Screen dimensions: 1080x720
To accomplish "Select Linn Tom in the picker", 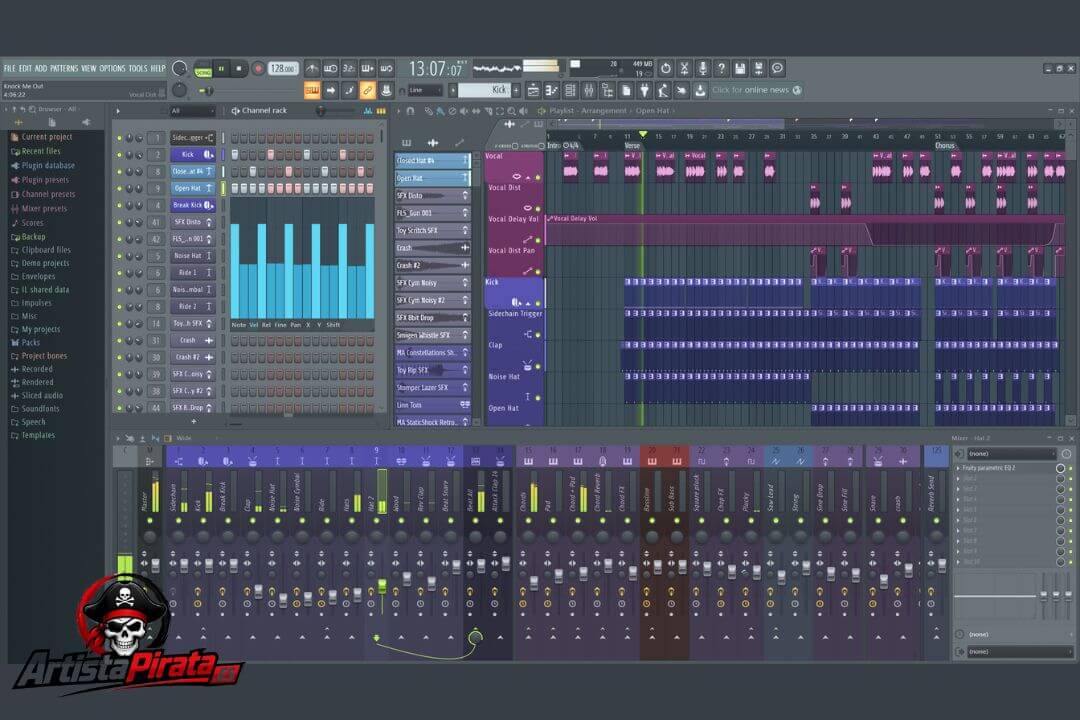I will pos(432,405).
